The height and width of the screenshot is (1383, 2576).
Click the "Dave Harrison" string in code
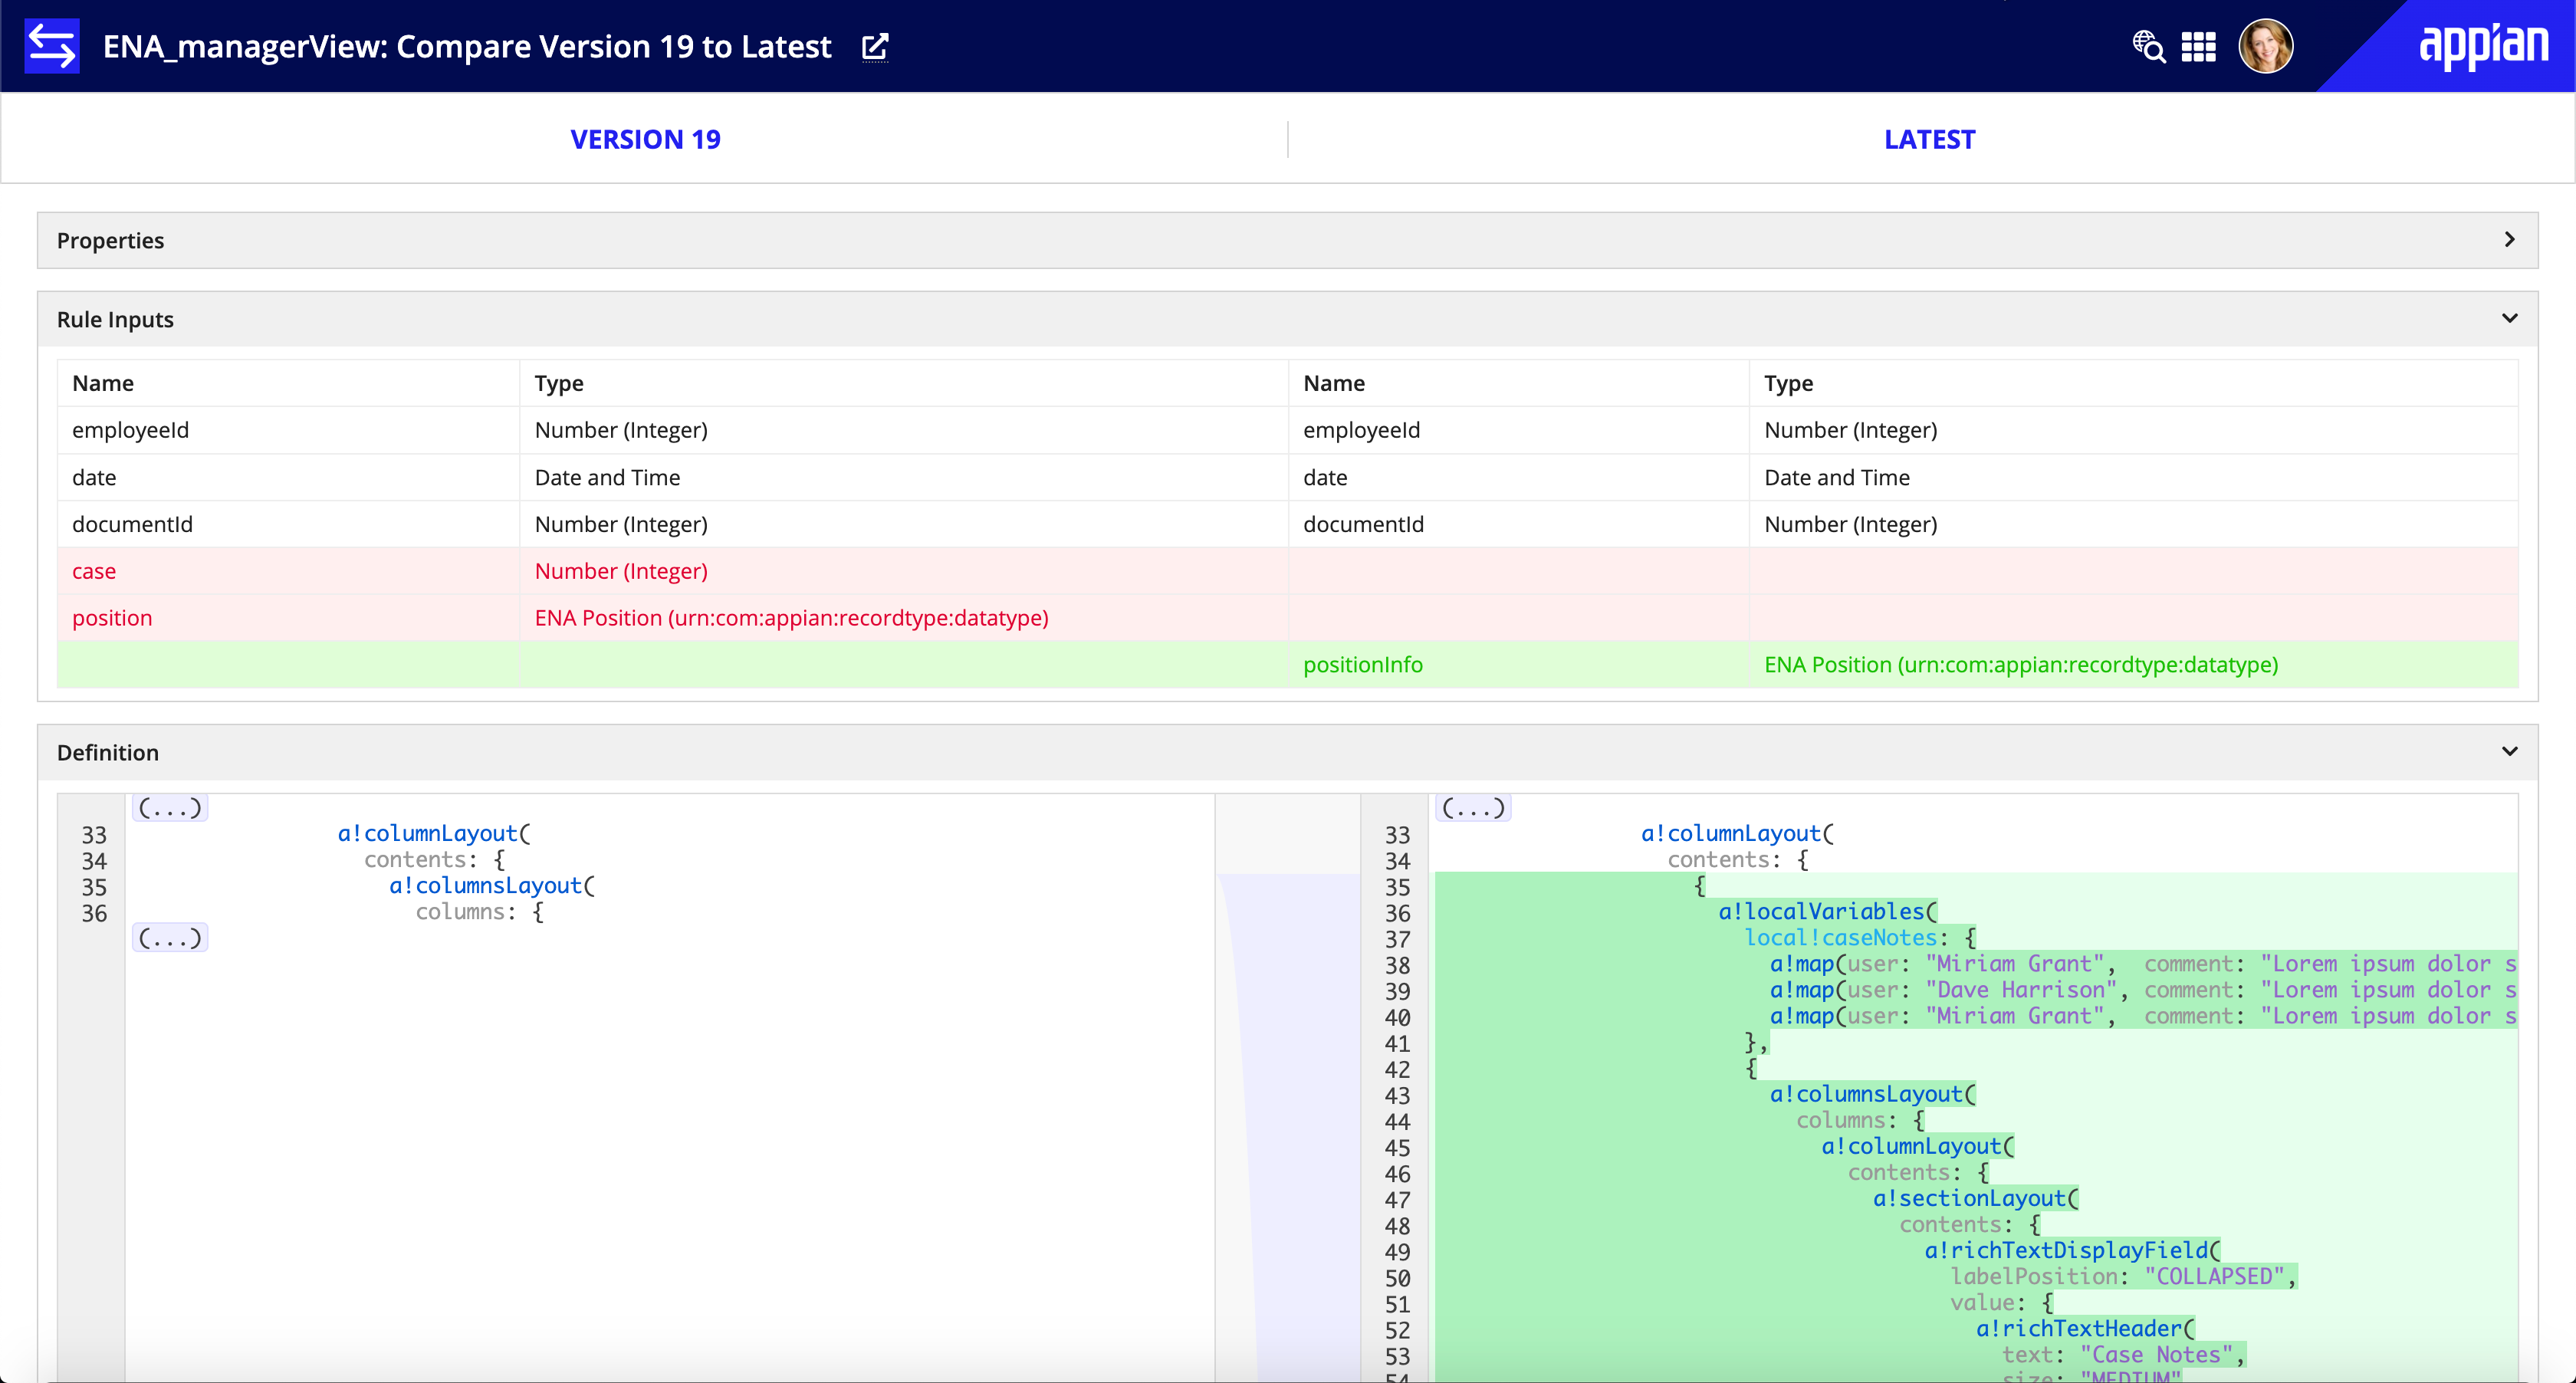tap(2021, 989)
